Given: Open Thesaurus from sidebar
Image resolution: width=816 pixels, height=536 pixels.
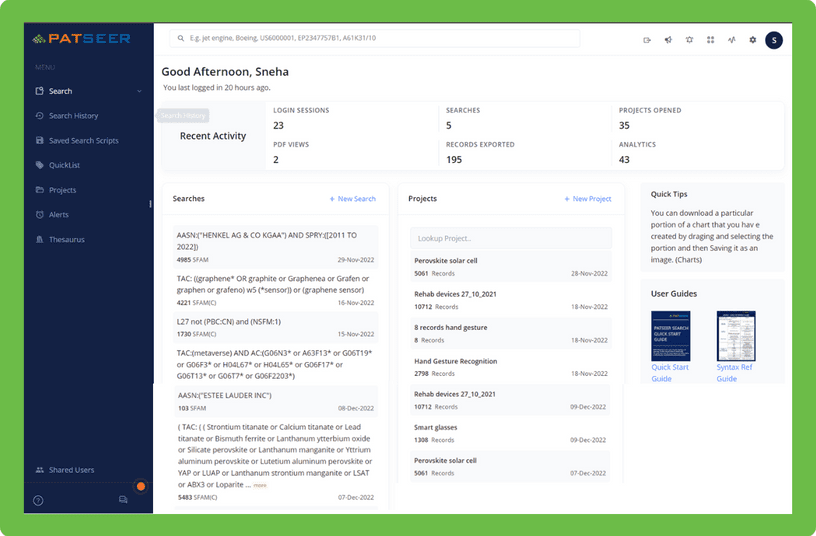Looking at the screenshot, I should click(x=67, y=239).
